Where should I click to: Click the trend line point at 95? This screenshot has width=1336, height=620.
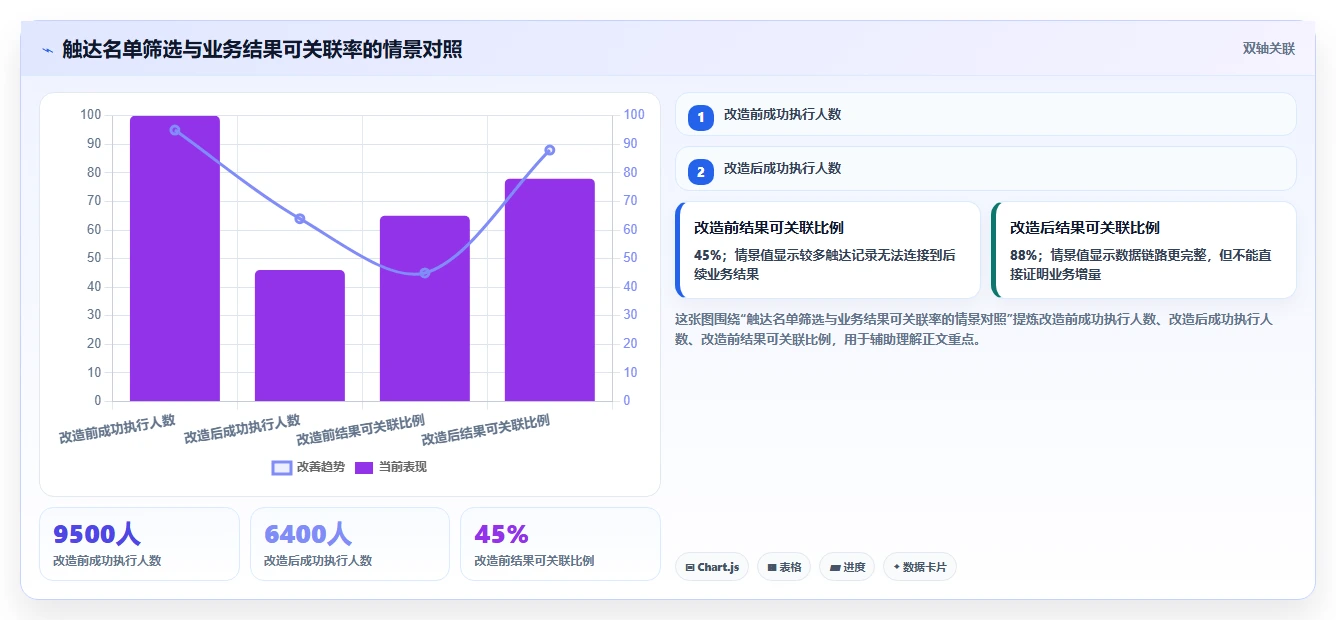[175, 130]
